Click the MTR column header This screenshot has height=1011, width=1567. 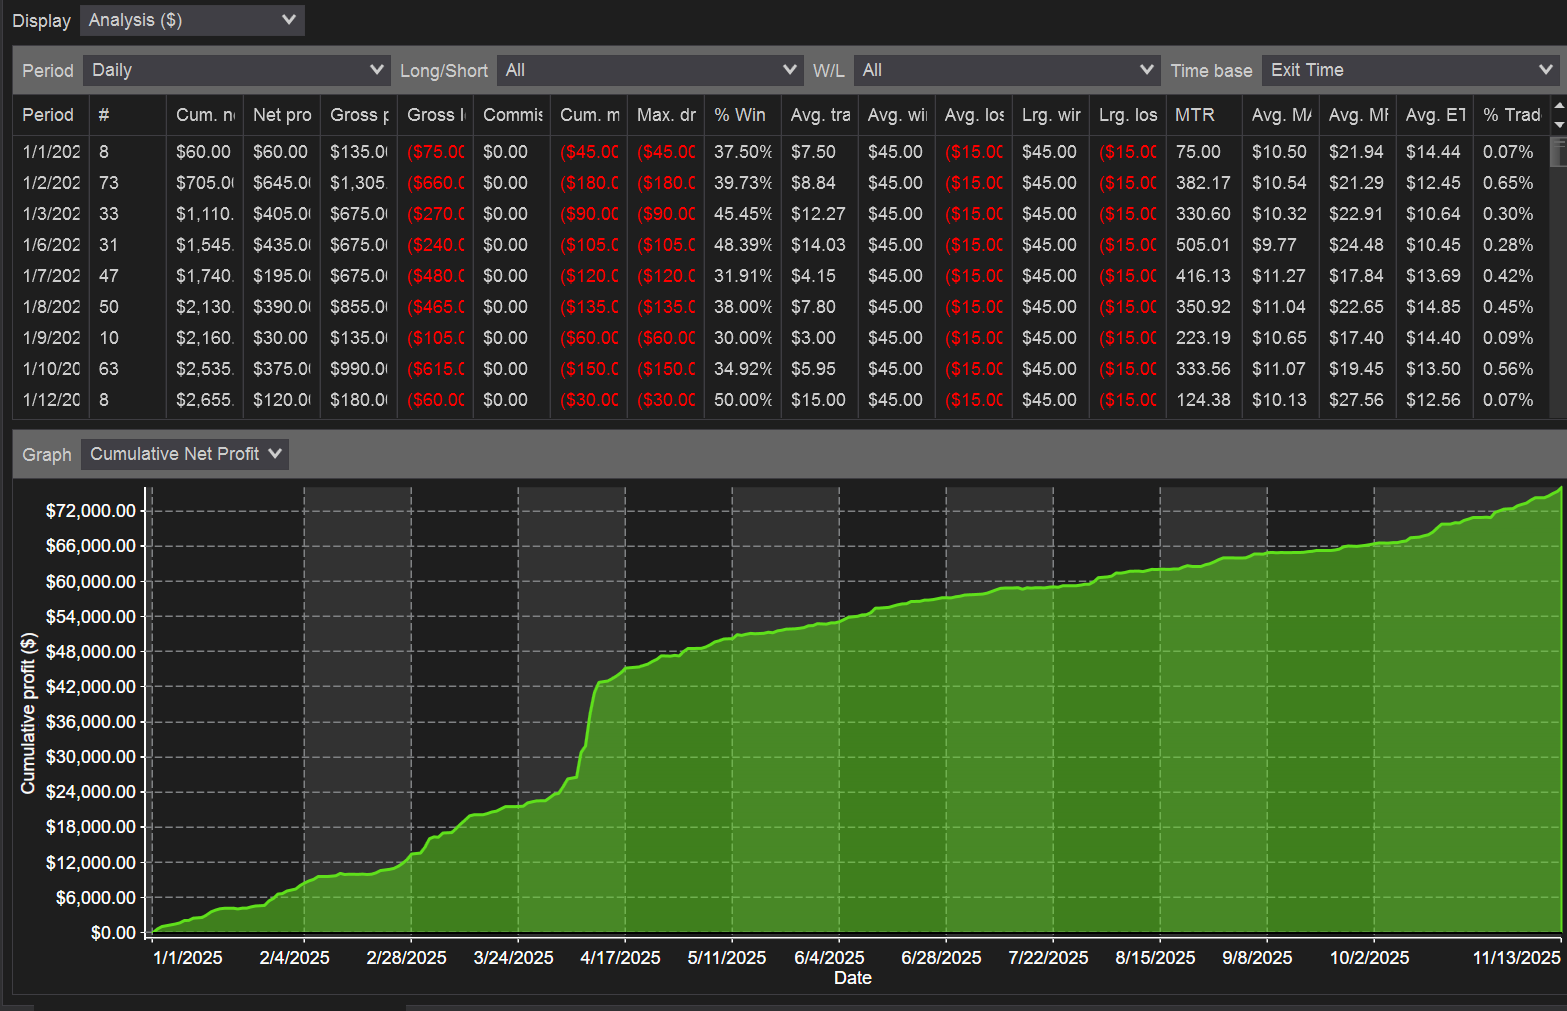pos(1195,115)
